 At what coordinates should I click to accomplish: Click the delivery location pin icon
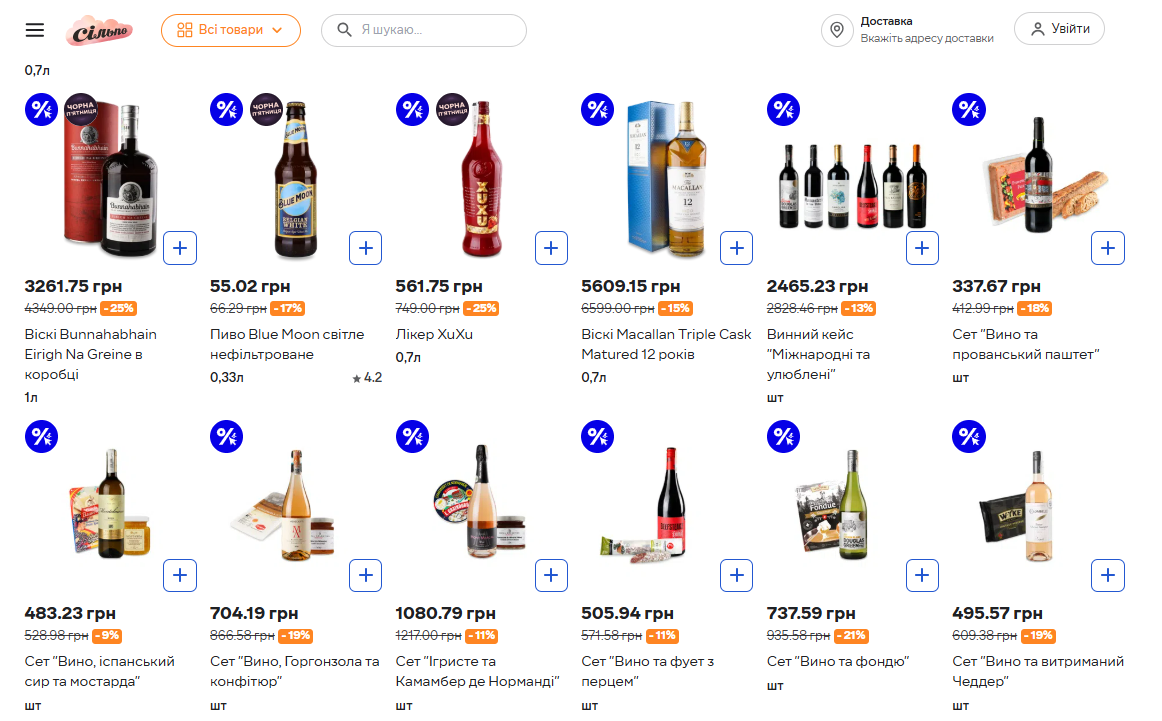pos(837,30)
